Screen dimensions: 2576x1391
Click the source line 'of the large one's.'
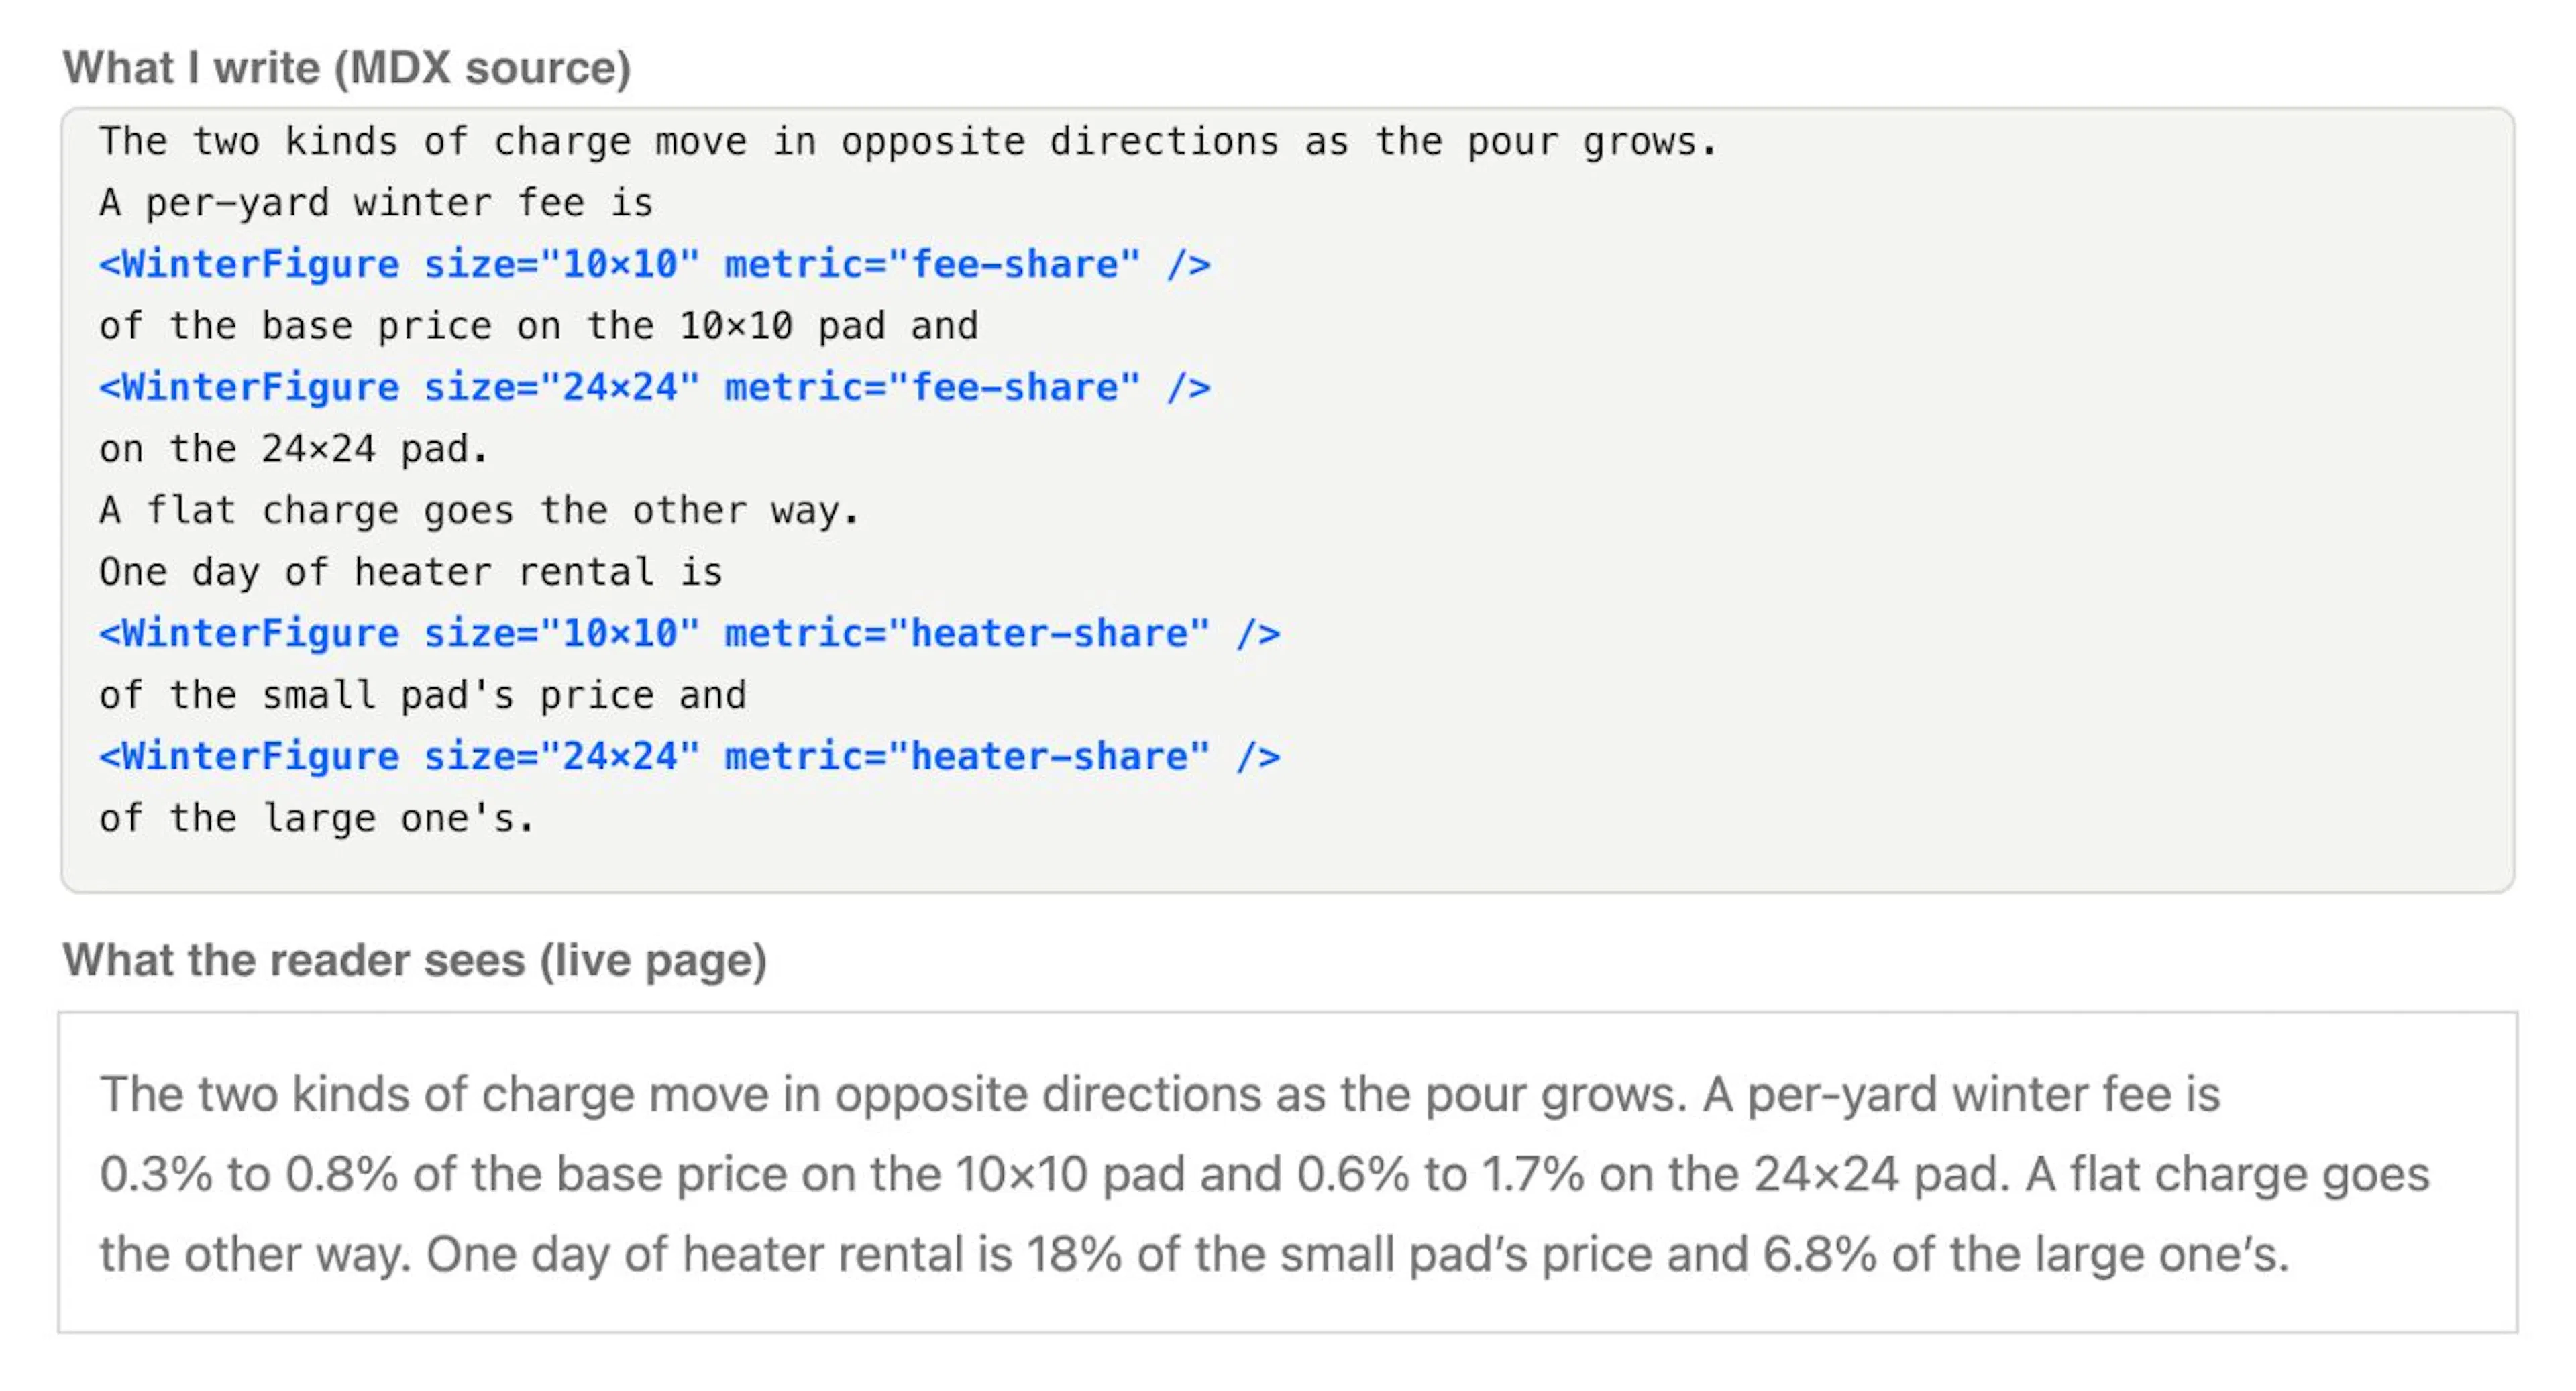pyautogui.click(x=317, y=819)
